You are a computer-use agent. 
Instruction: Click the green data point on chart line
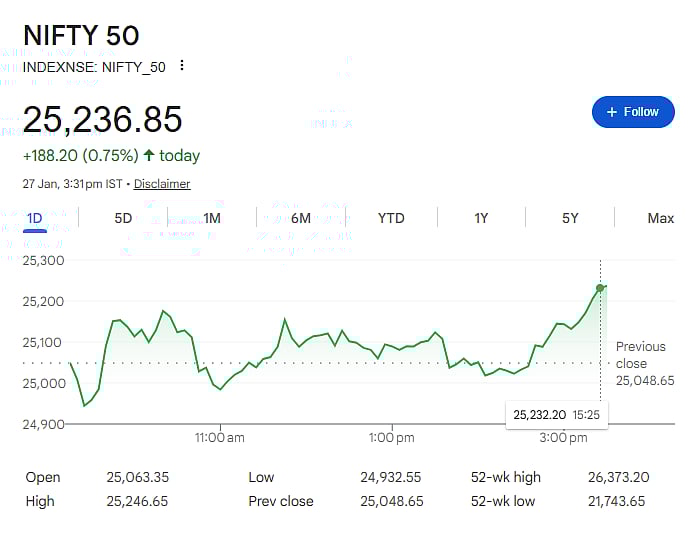click(600, 288)
